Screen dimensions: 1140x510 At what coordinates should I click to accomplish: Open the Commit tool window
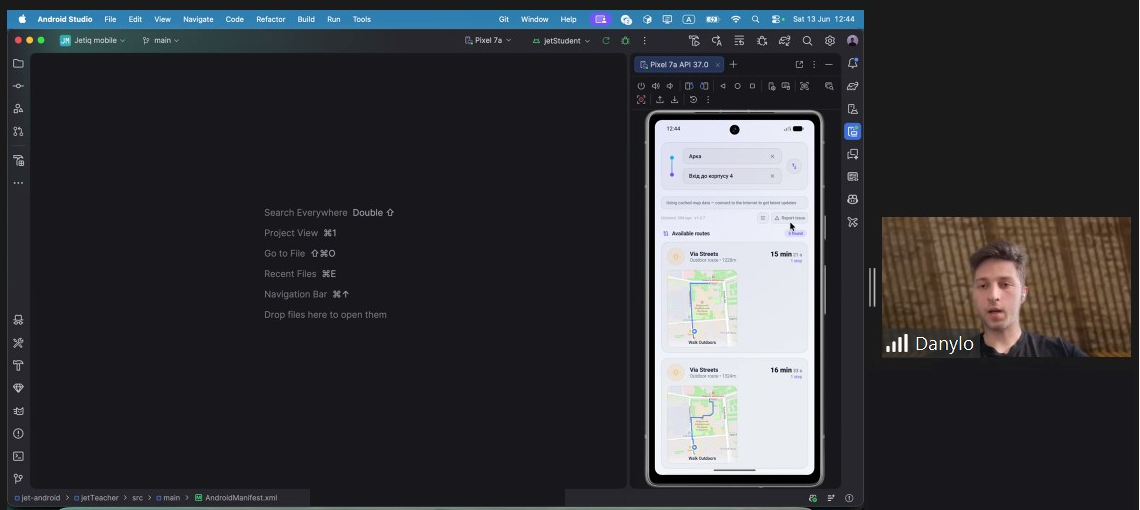click(x=18, y=86)
